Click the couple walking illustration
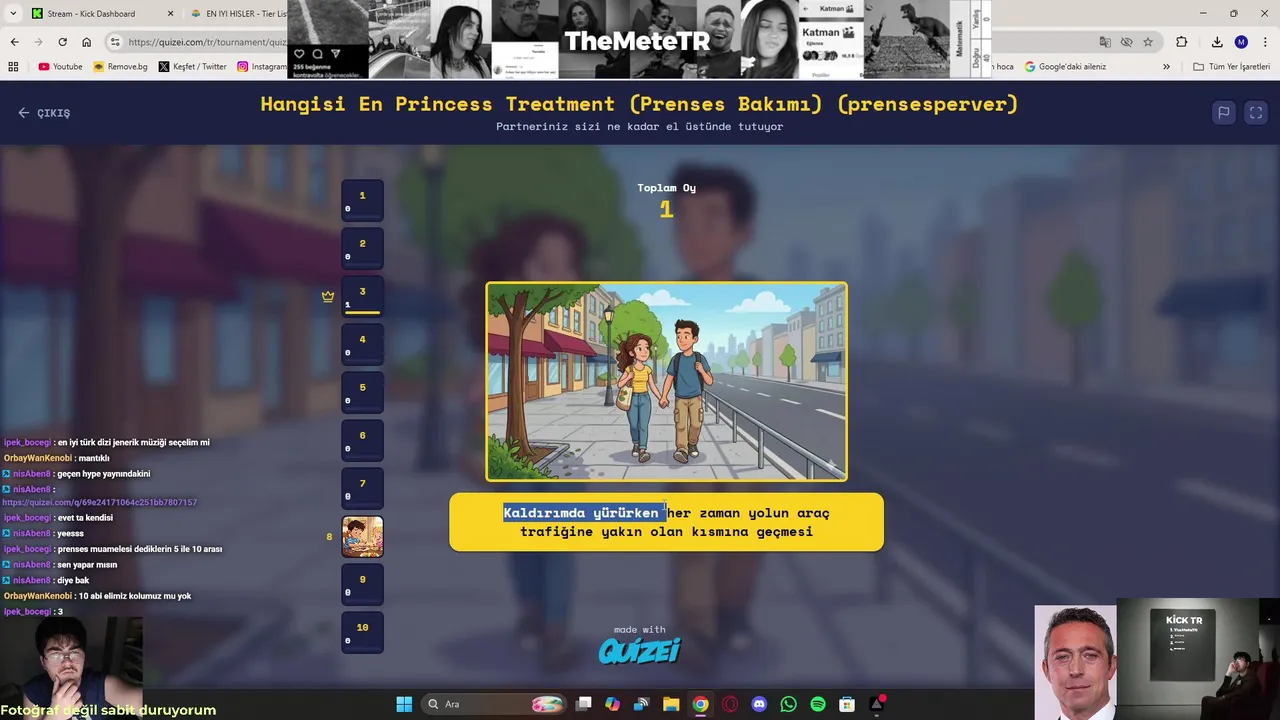Viewport: 1280px width, 720px height. click(666, 381)
